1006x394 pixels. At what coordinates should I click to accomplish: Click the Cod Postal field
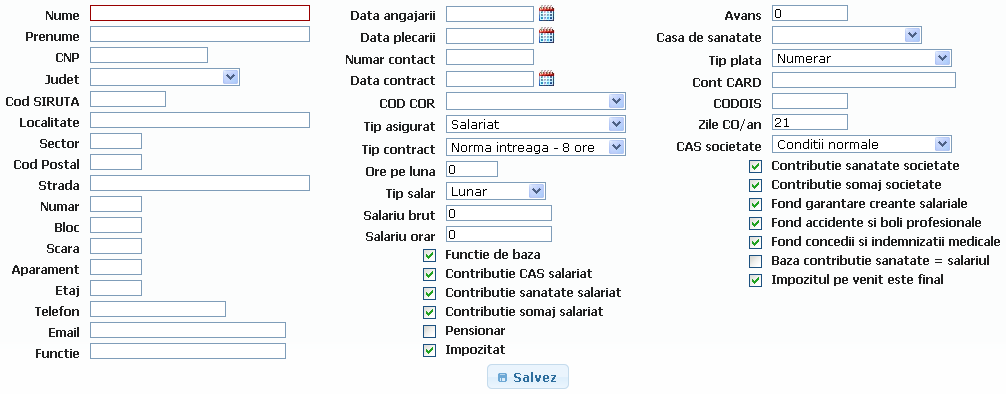pyautogui.click(x=115, y=162)
